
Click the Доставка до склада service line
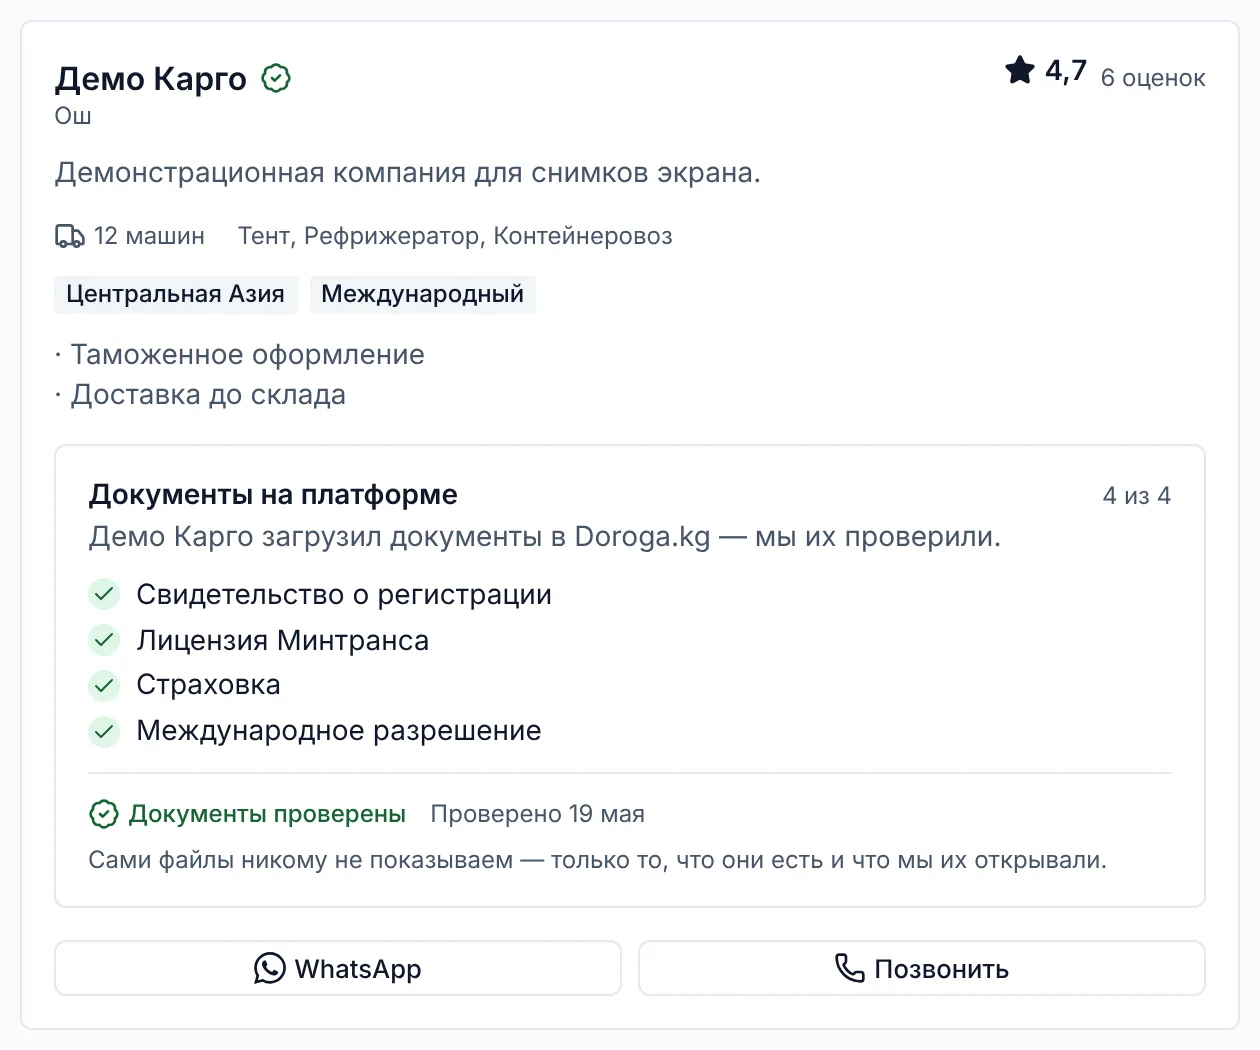click(201, 395)
